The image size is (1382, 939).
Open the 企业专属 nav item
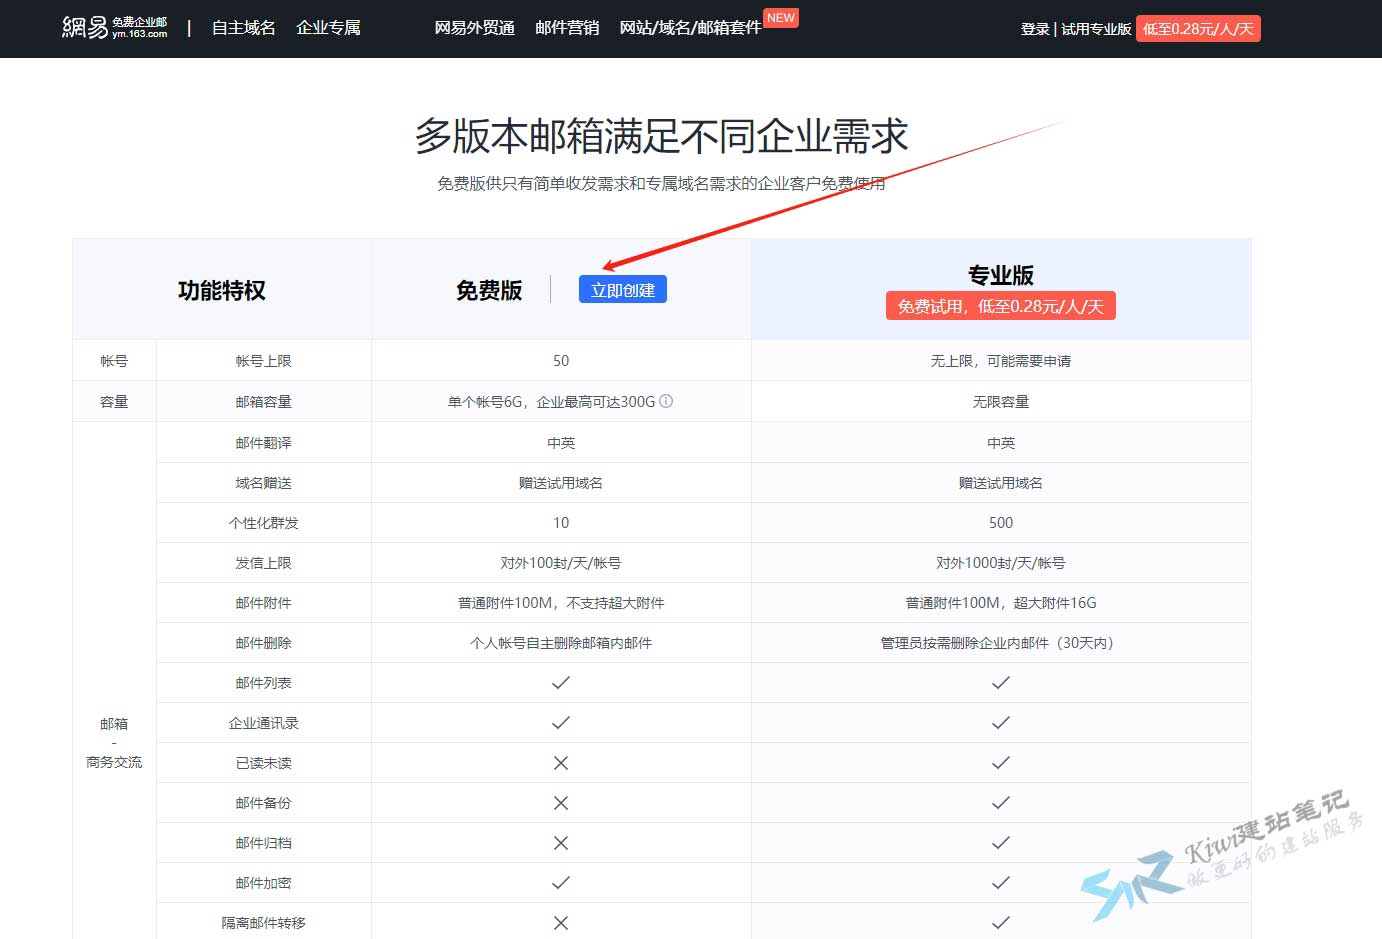tap(328, 28)
